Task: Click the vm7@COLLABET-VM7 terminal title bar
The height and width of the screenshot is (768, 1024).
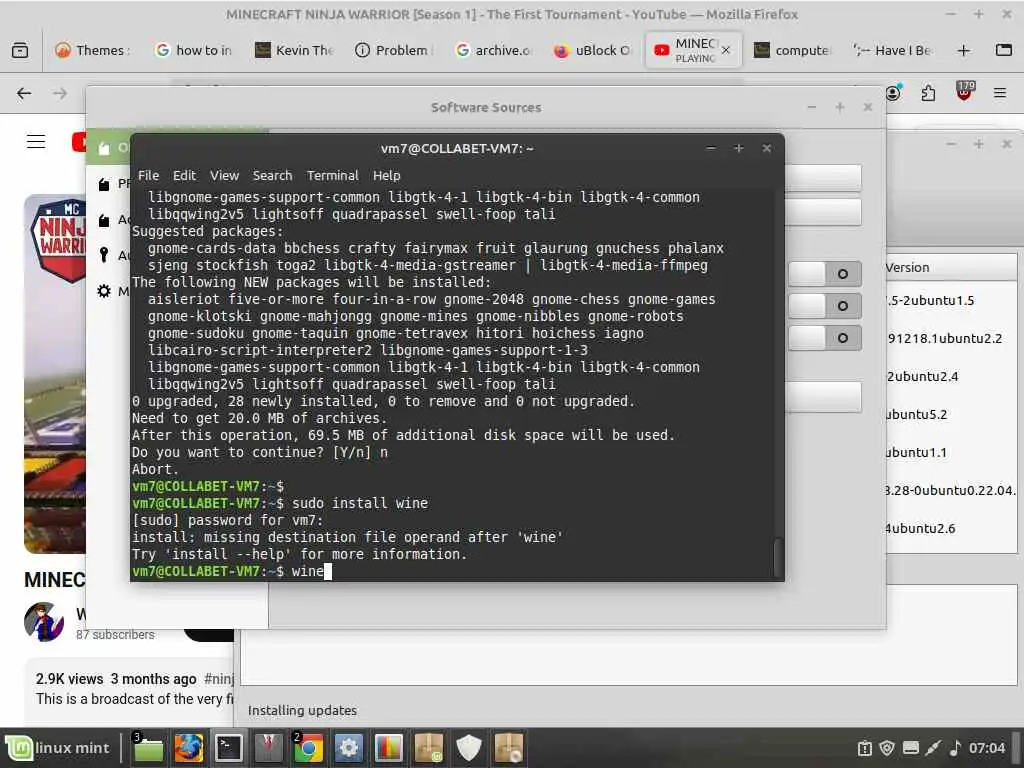Action: 457,148
